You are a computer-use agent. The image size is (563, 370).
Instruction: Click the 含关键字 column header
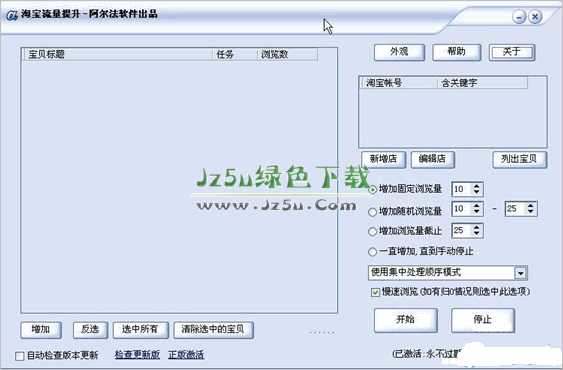pyautogui.click(x=482, y=83)
